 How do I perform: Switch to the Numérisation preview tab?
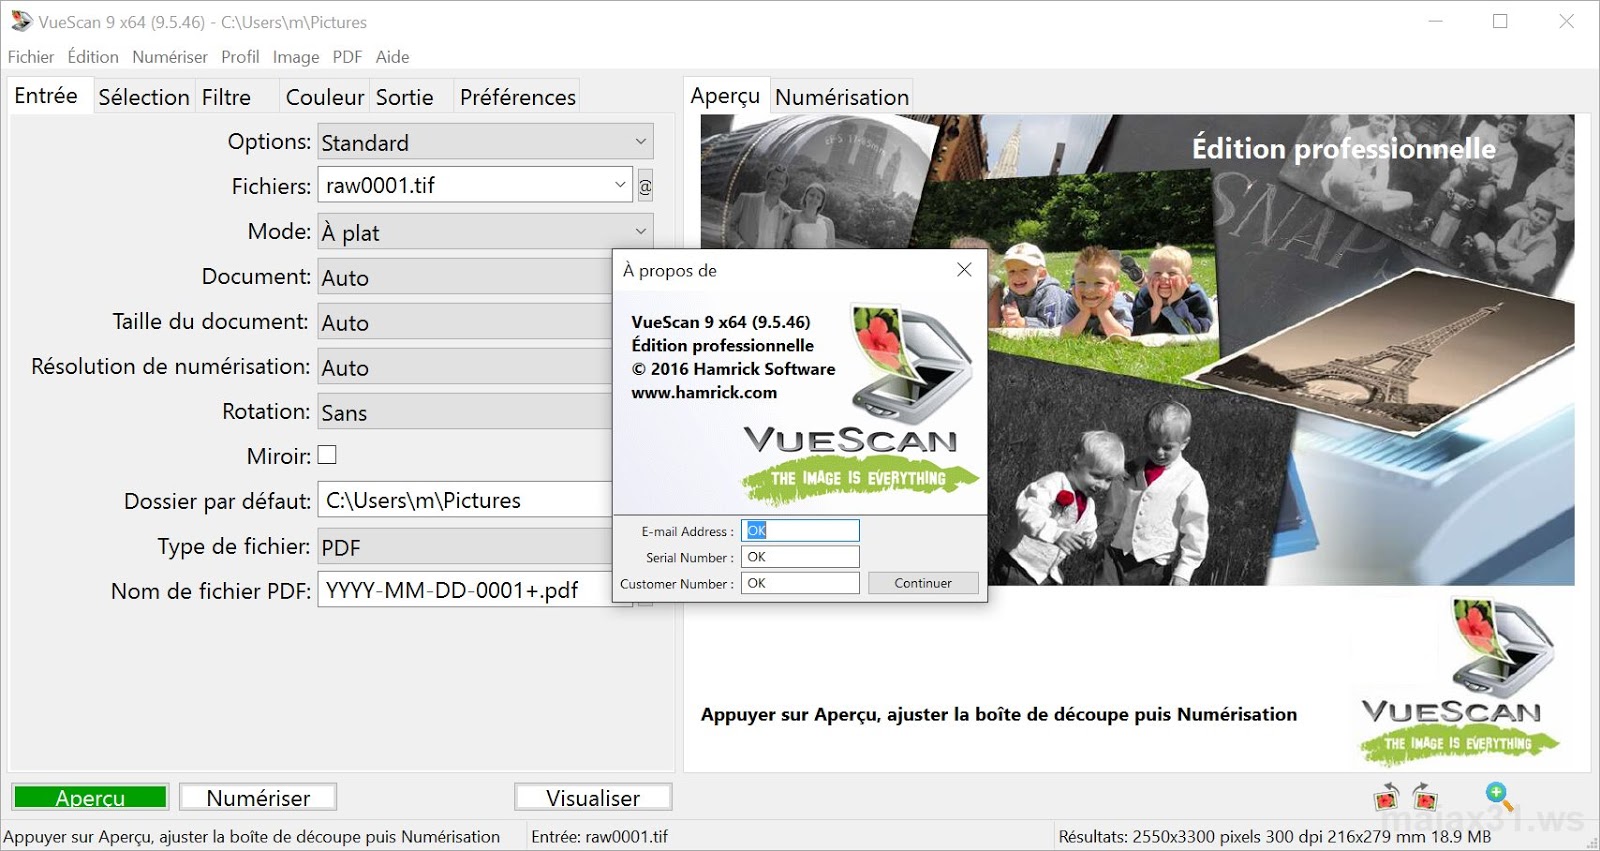(842, 97)
